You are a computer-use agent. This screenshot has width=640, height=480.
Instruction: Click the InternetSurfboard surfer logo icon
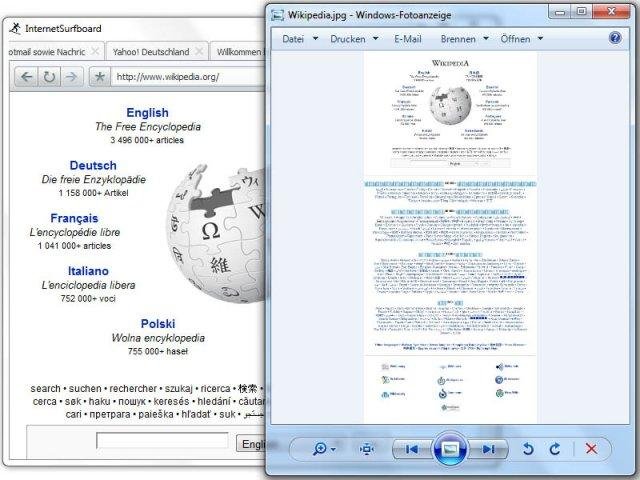click(15, 29)
